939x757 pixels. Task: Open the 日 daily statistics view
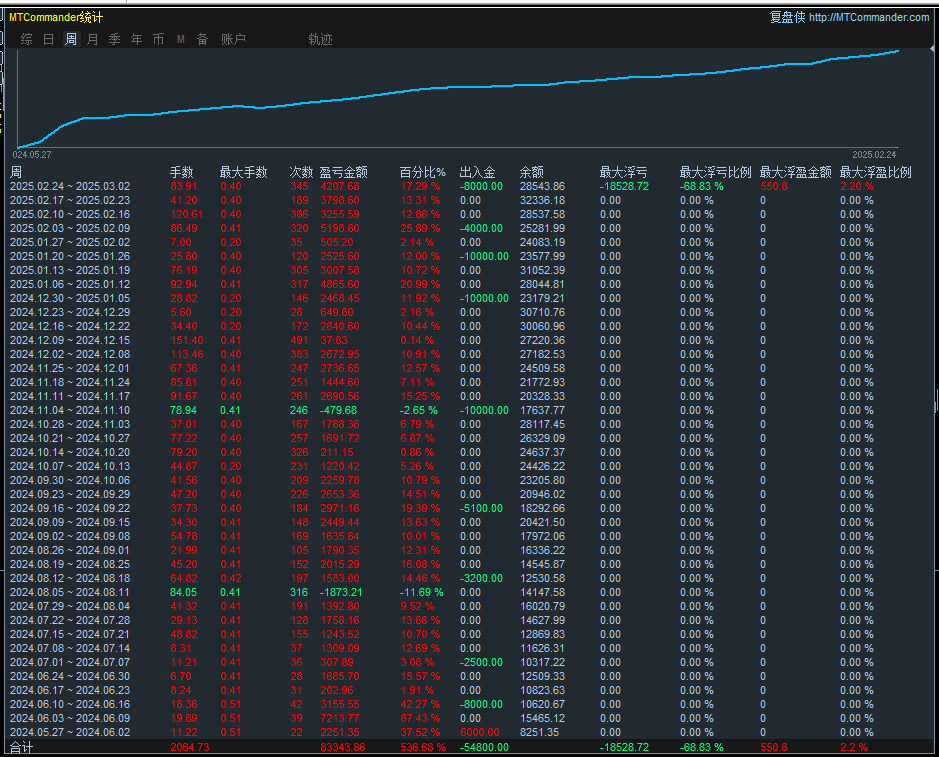(x=47, y=40)
